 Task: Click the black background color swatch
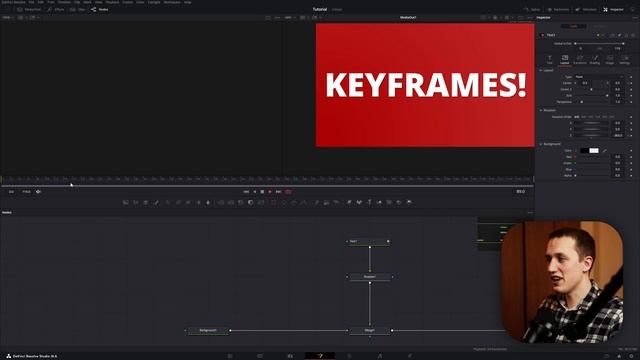coord(584,151)
